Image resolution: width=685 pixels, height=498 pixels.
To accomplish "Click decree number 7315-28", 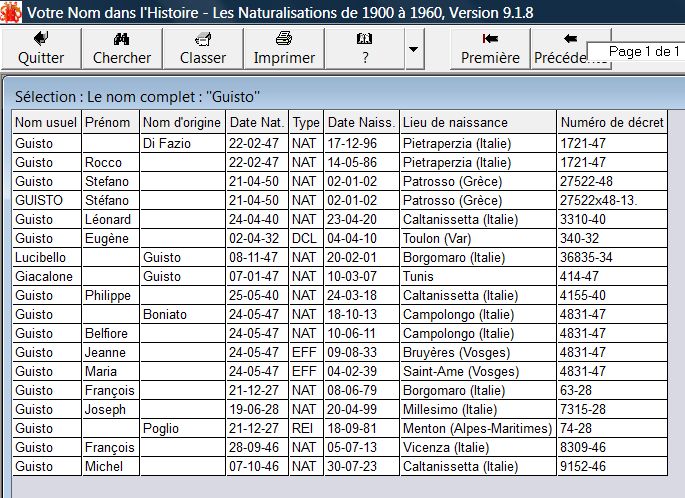I will (x=612, y=409).
